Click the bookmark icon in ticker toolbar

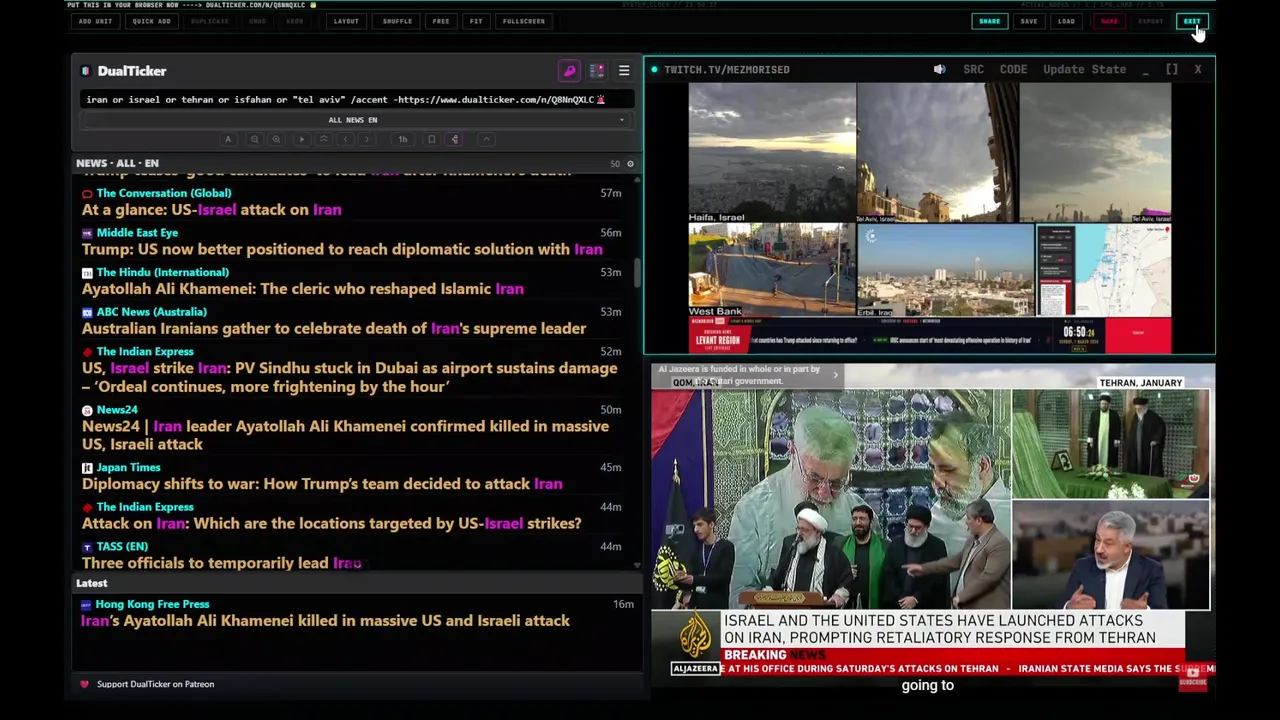pos(431,139)
